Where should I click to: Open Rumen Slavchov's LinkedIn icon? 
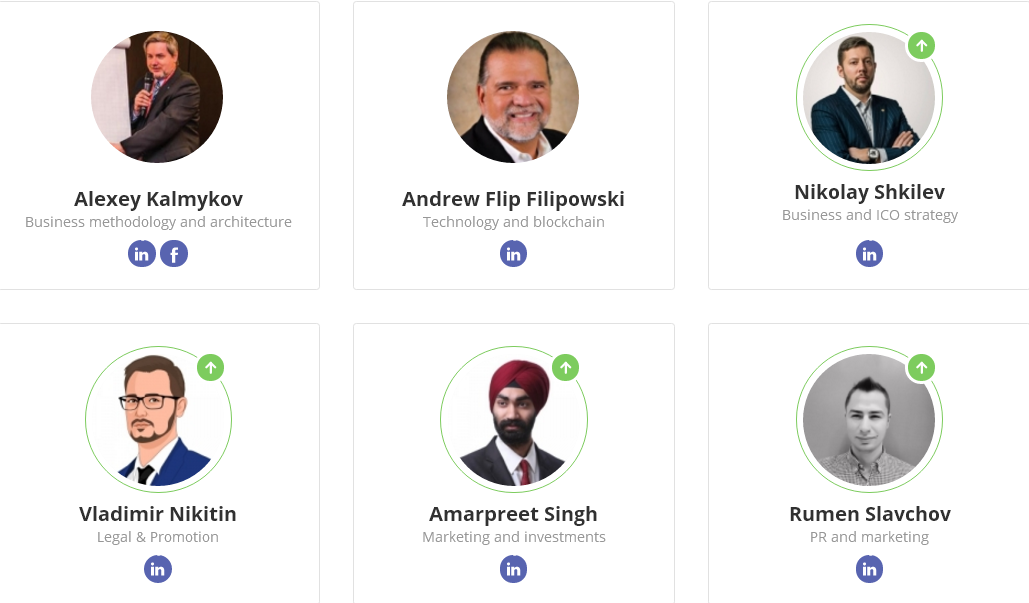click(869, 569)
